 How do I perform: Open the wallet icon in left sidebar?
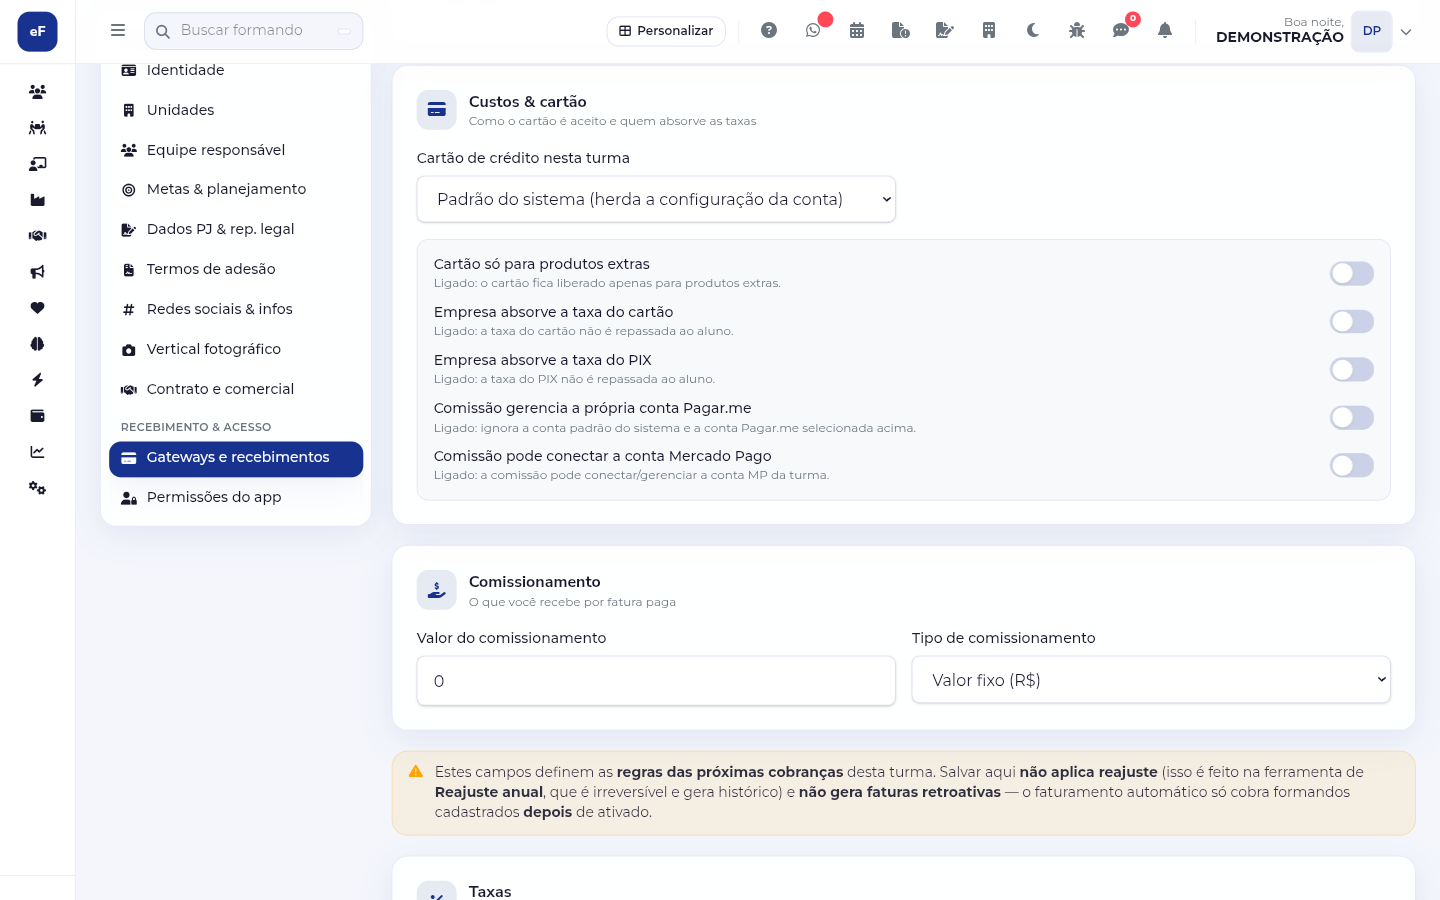tap(38, 416)
